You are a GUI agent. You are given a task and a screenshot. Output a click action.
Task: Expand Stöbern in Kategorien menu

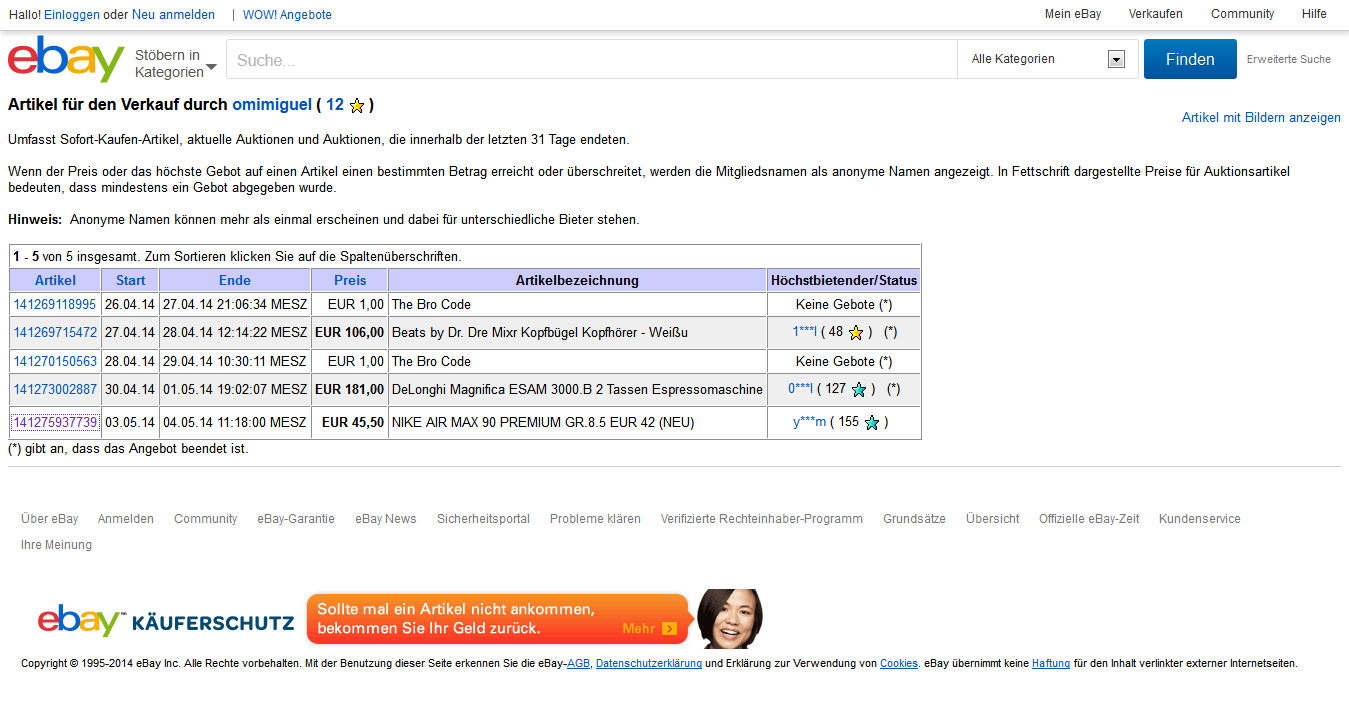click(176, 63)
